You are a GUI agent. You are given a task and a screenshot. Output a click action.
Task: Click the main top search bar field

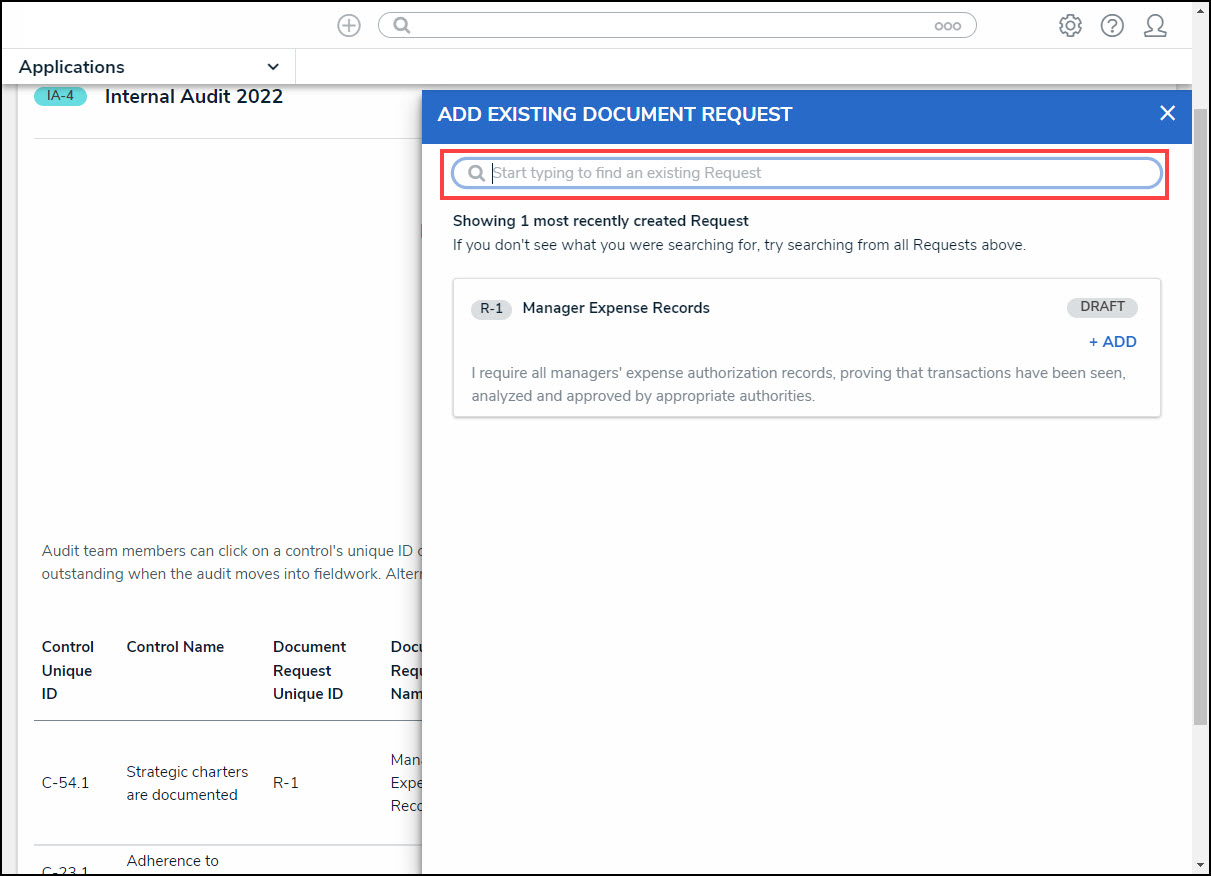tap(677, 26)
